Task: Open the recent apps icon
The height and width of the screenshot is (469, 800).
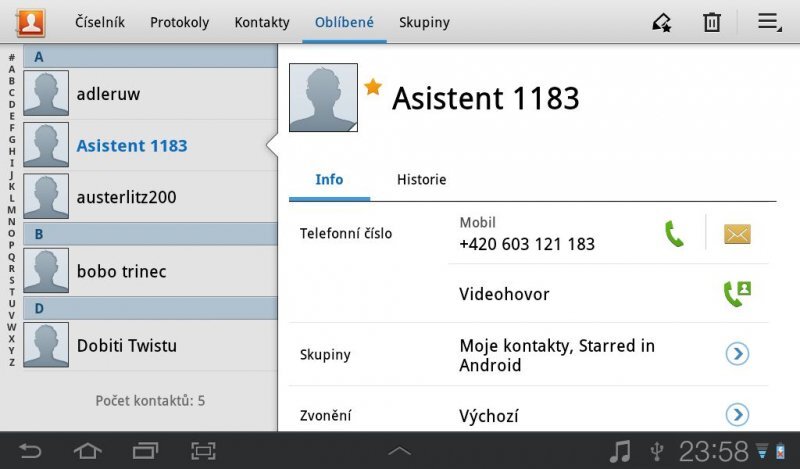Action: (145, 451)
